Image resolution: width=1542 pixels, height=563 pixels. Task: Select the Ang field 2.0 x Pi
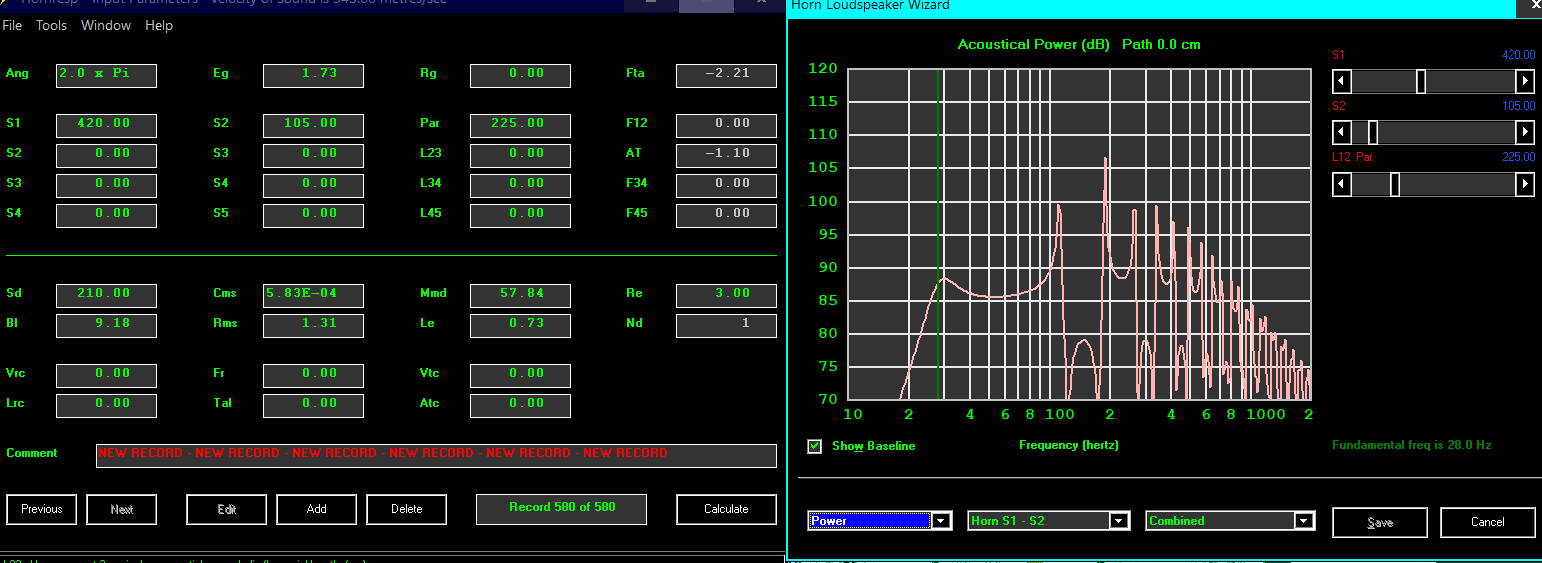(106, 75)
